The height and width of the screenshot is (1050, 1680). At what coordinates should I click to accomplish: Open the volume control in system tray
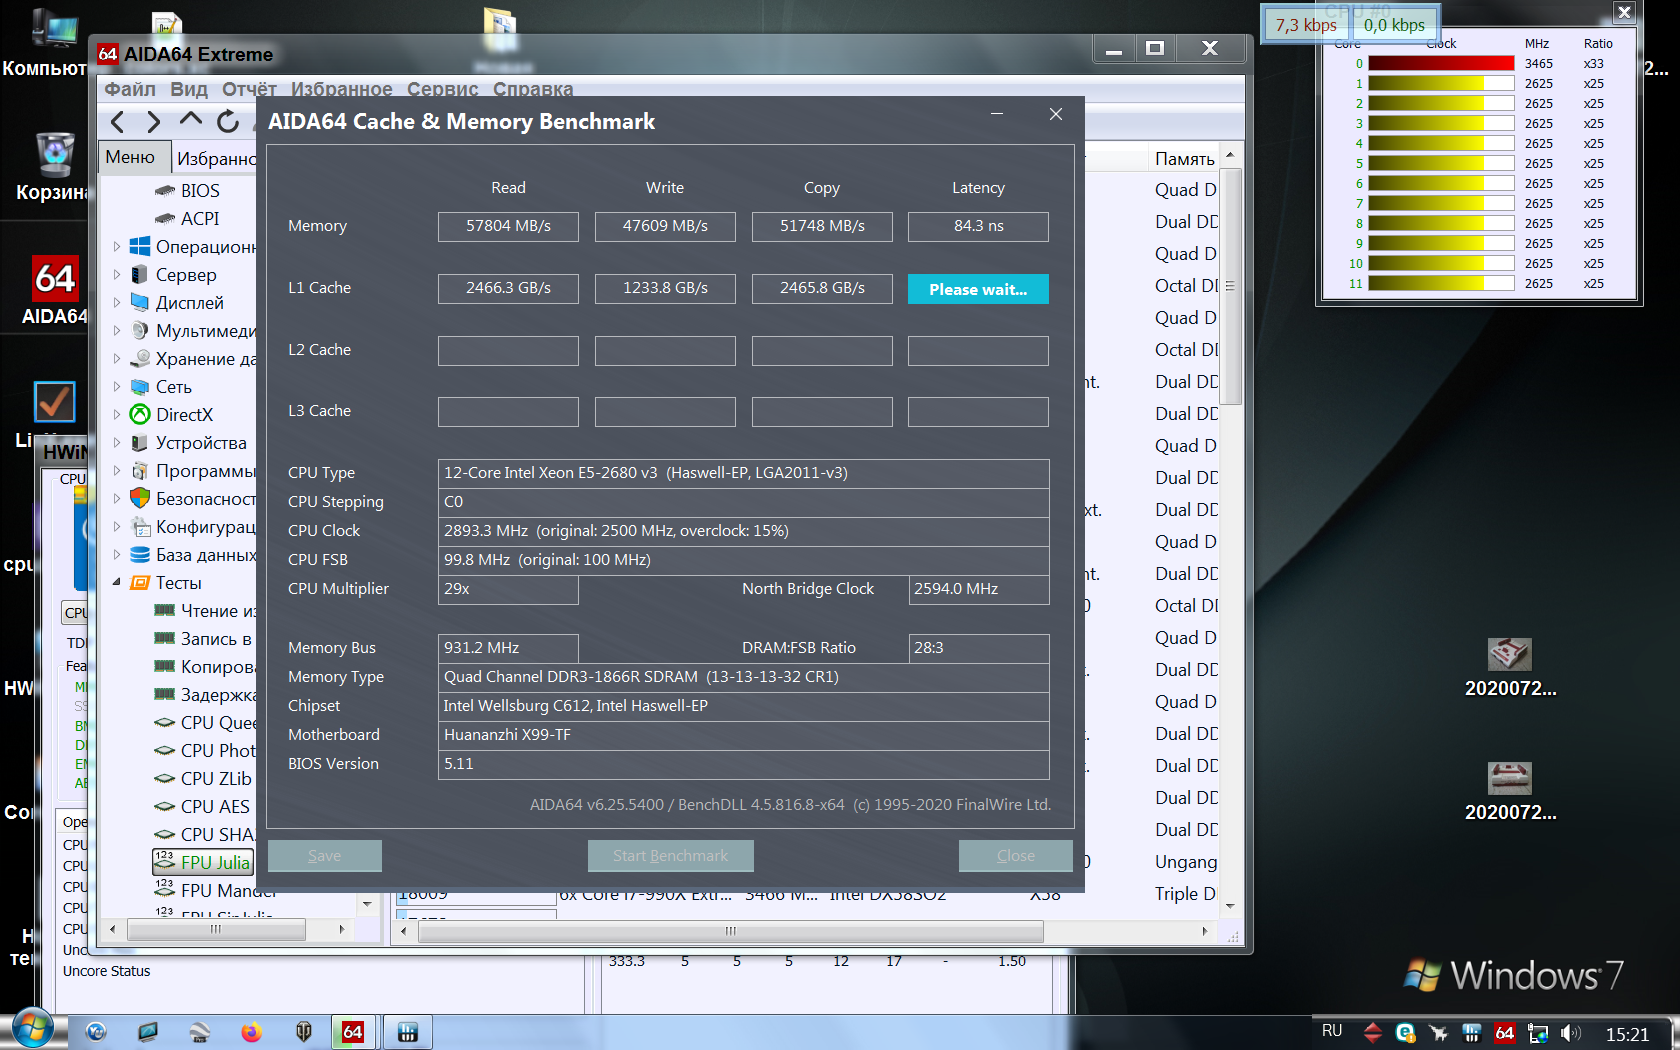(x=1571, y=1033)
